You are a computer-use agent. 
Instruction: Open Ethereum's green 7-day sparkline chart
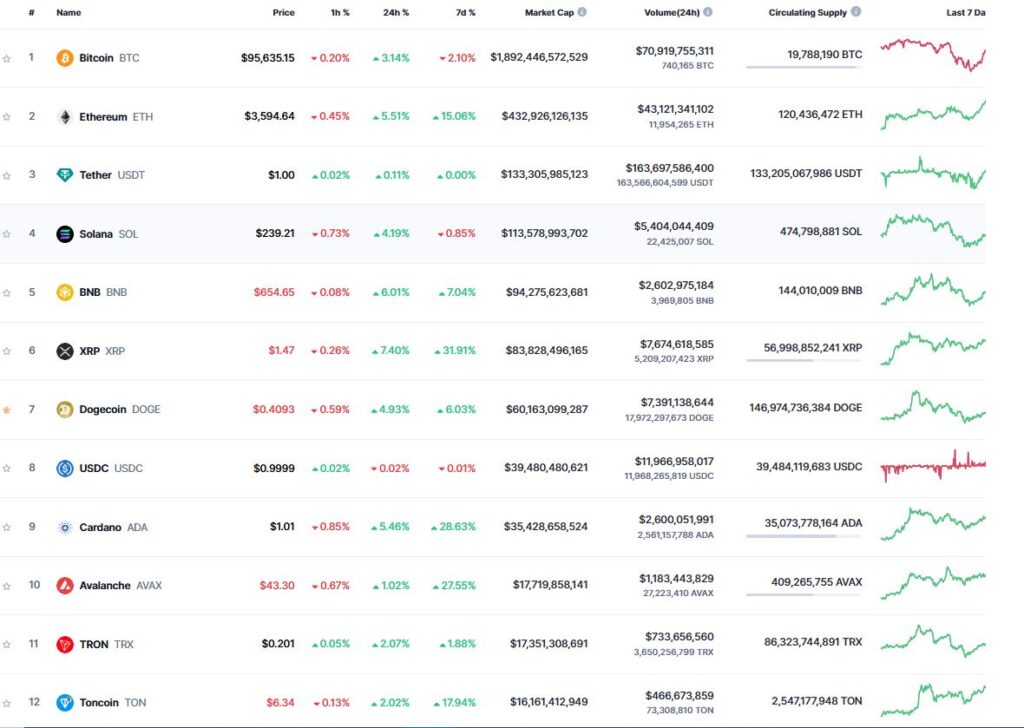click(933, 114)
